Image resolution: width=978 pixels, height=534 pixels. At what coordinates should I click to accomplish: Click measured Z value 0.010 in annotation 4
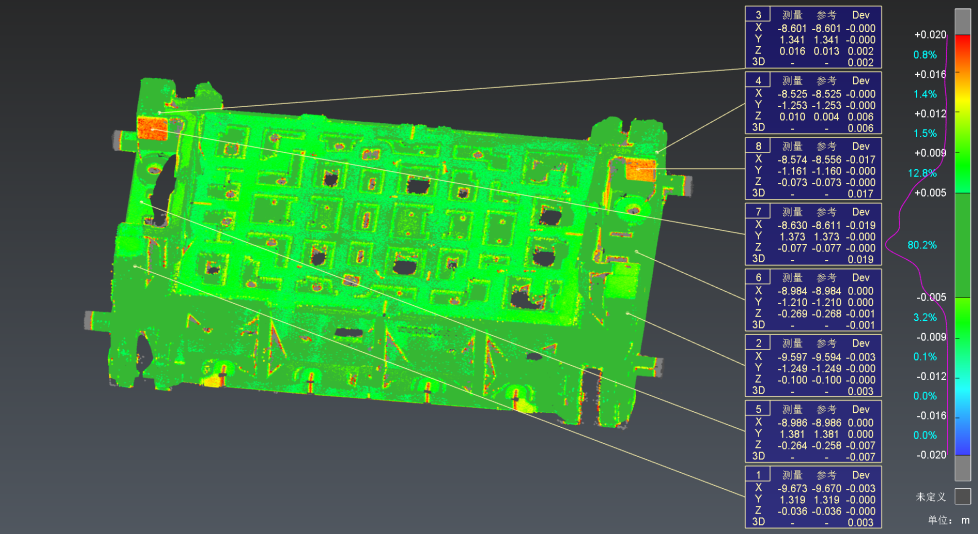tap(792, 117)
